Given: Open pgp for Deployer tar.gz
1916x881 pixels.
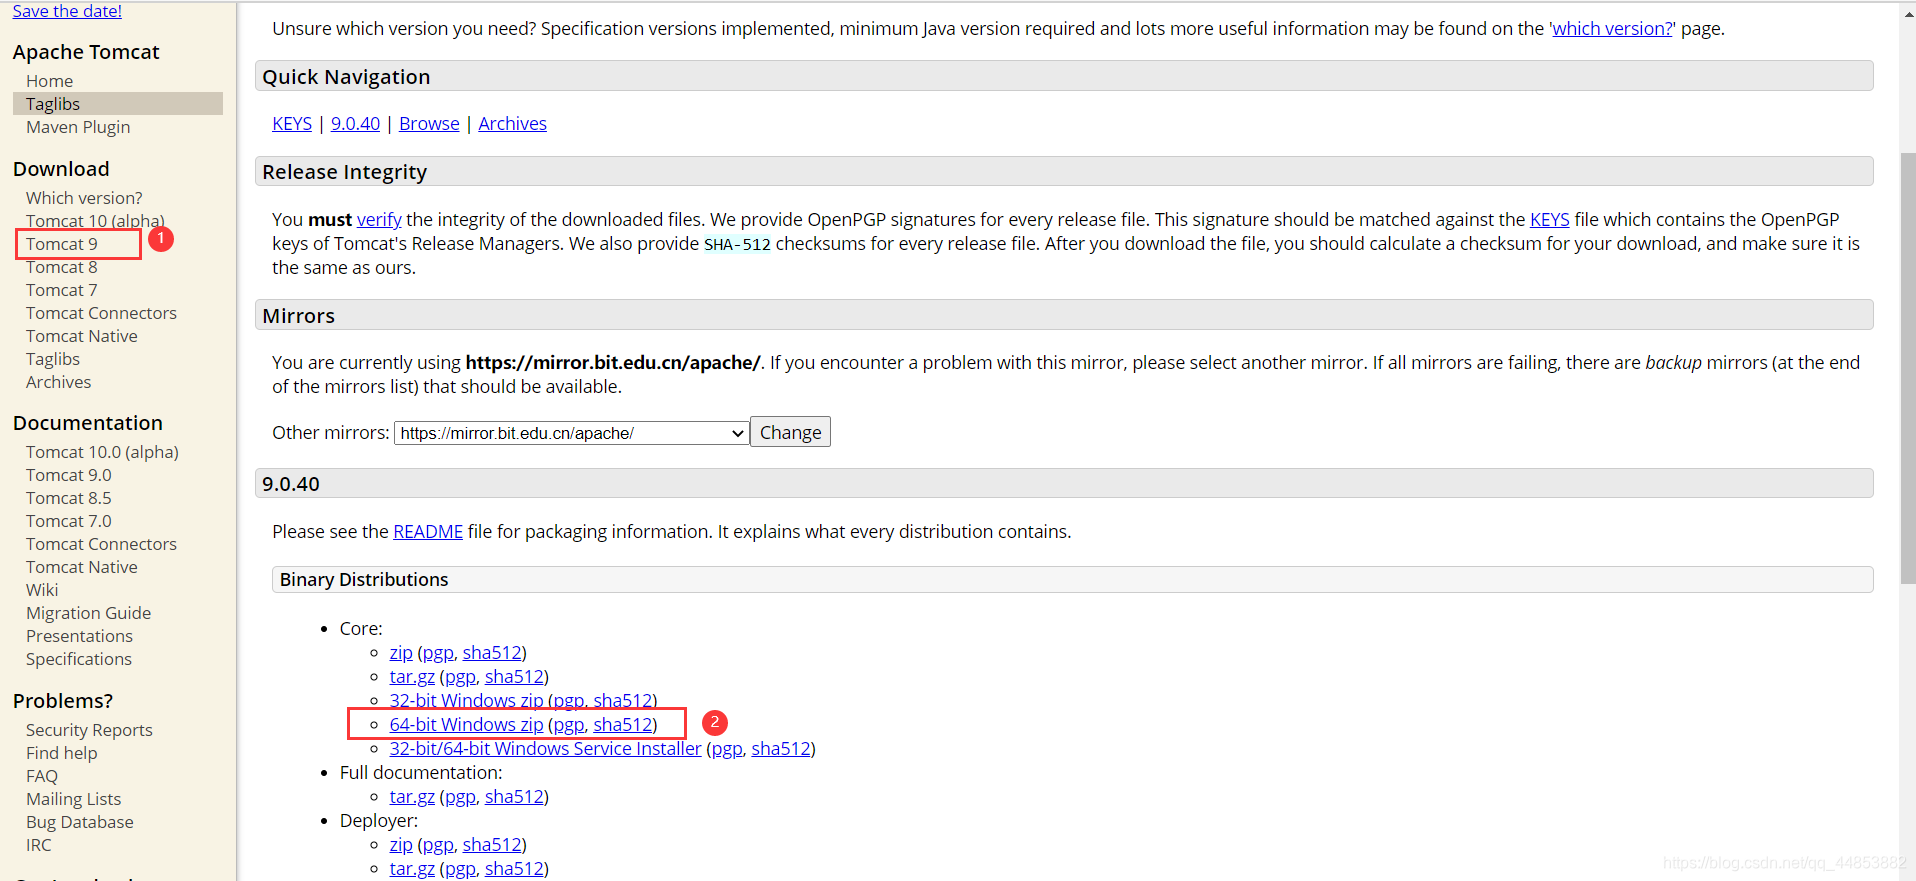Looking at the screenshot, I should [x=460, y=869].
